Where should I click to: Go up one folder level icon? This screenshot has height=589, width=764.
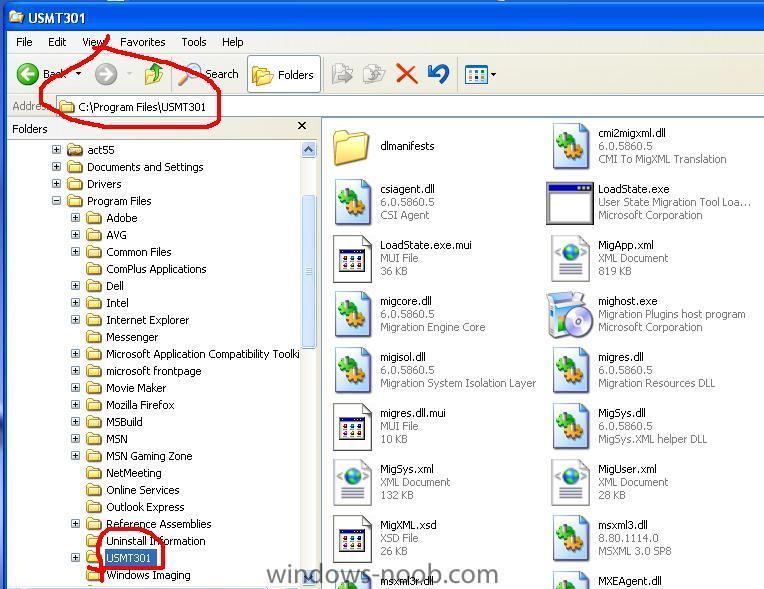point(154,74)
